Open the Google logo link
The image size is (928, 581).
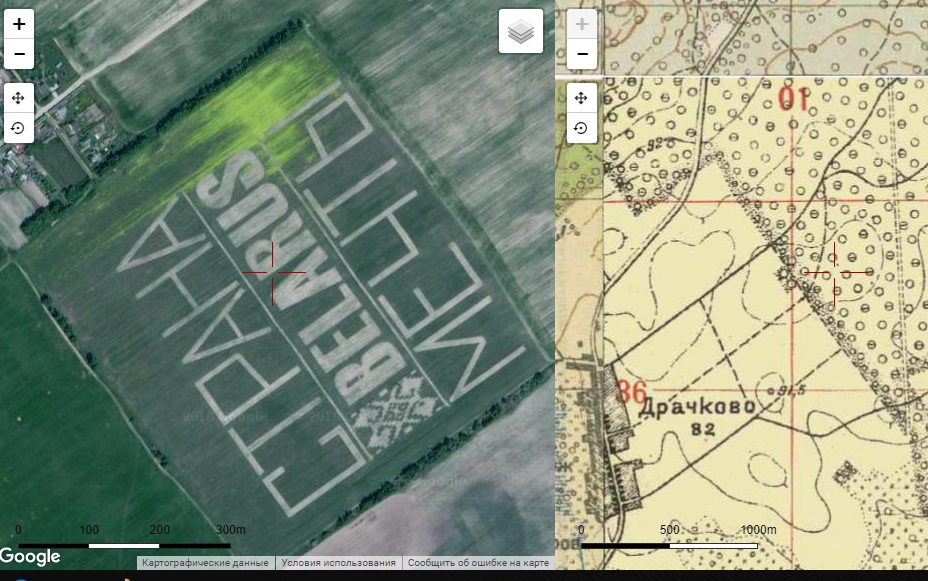(30, 556)
